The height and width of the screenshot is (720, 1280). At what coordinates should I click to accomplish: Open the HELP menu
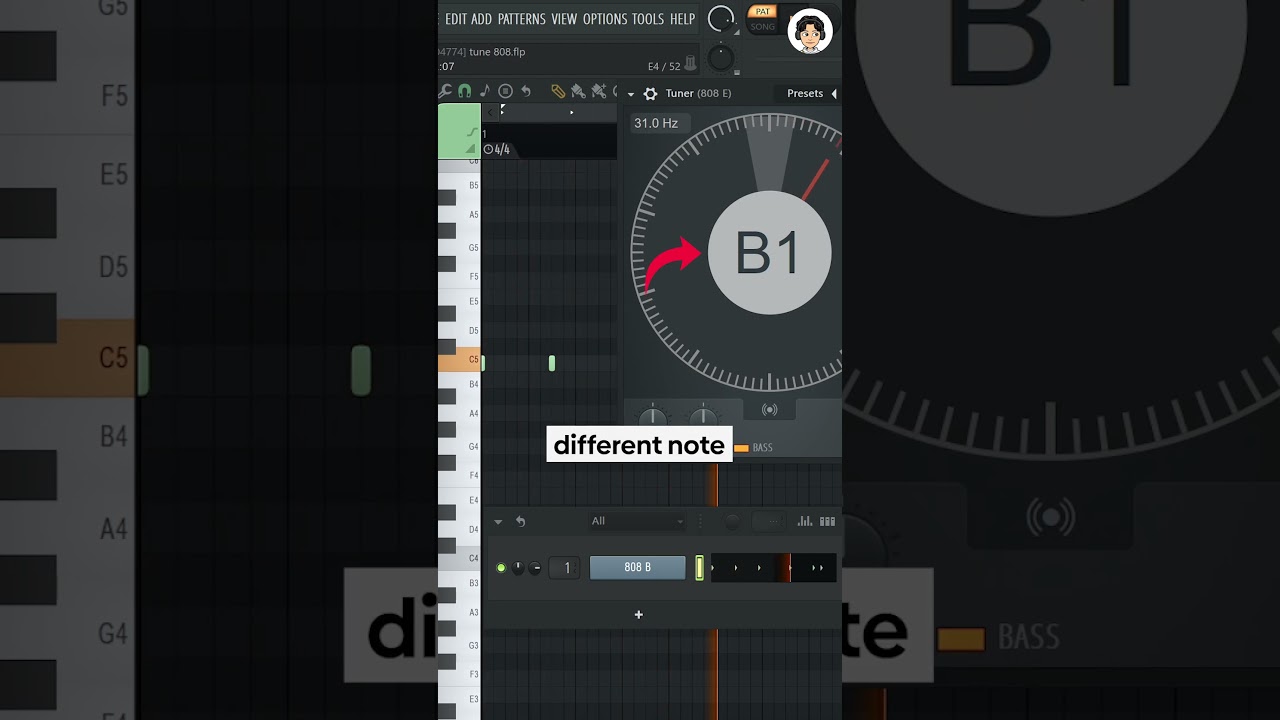[x=682, y=19]
